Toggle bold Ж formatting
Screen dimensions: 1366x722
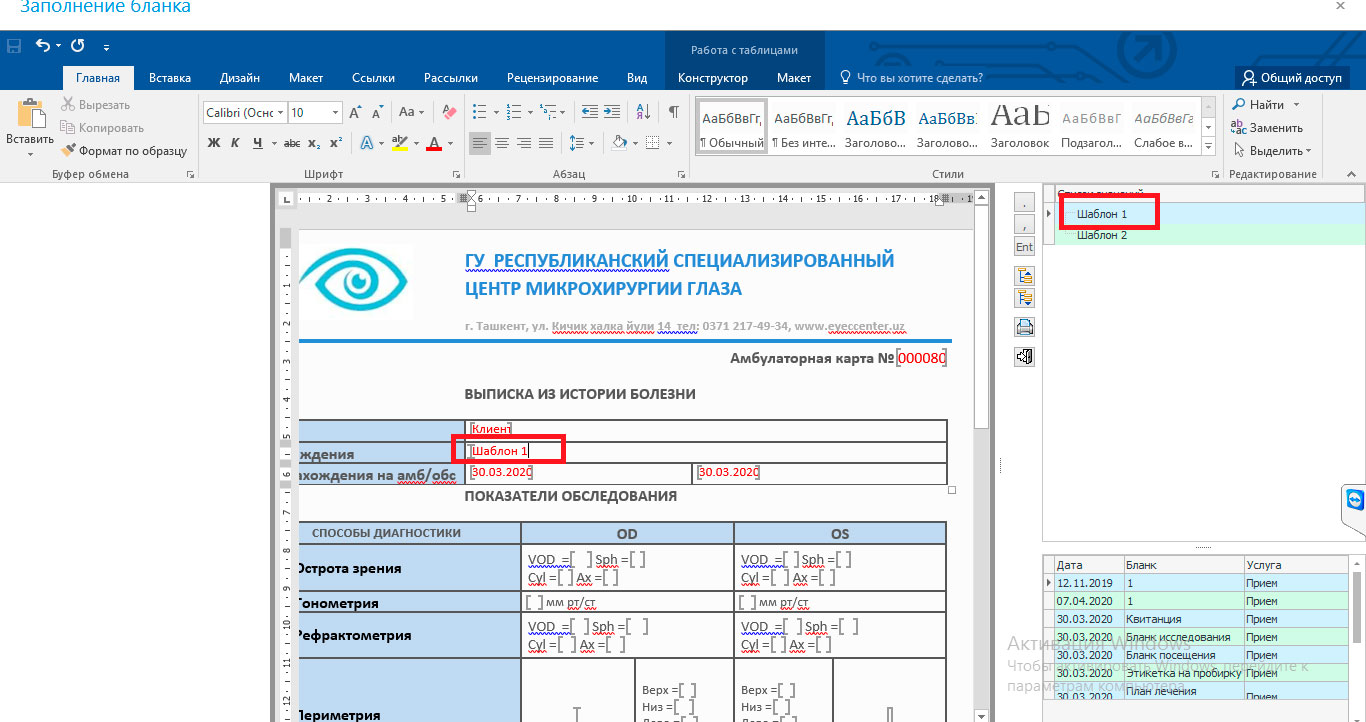[x=213, y=143]
